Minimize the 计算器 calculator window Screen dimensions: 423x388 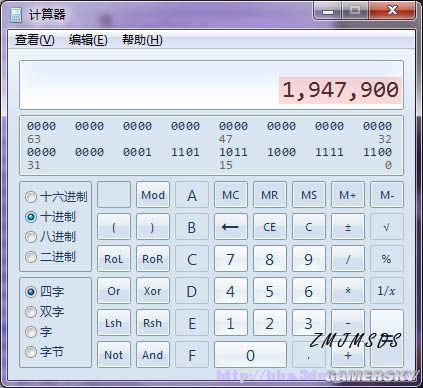click(x=328, y=11)
